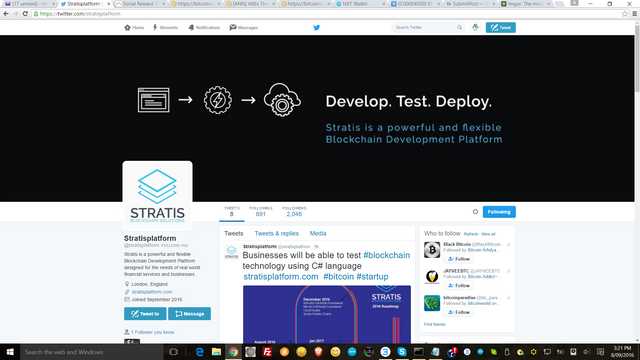Screen dimensions: 640x360
Task: Open profile avatar menu in top bar
Action: pos(476,27)
